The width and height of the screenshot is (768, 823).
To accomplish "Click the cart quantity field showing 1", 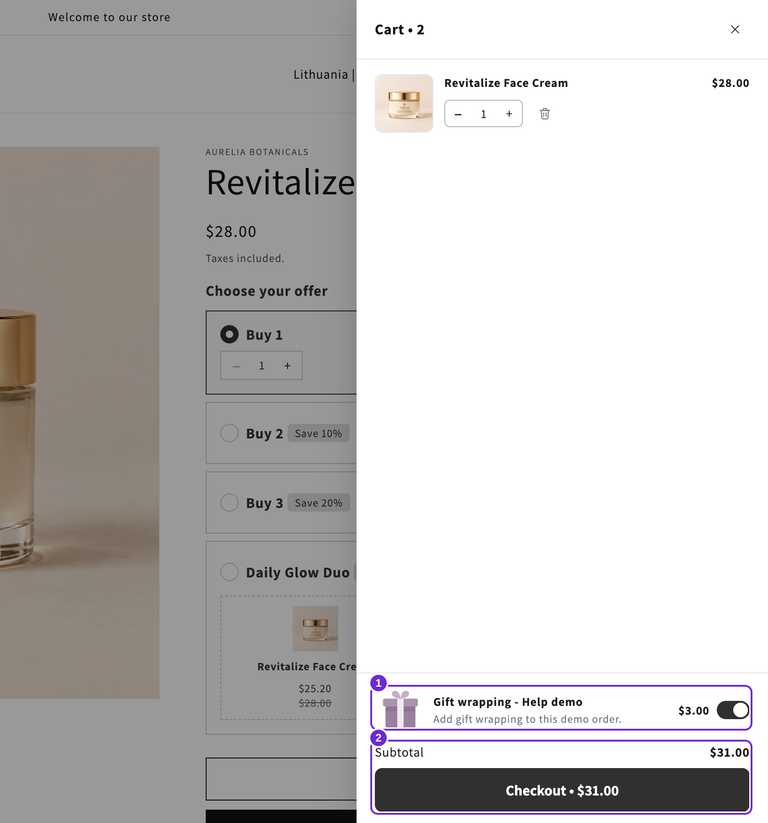I will point(483,114).
